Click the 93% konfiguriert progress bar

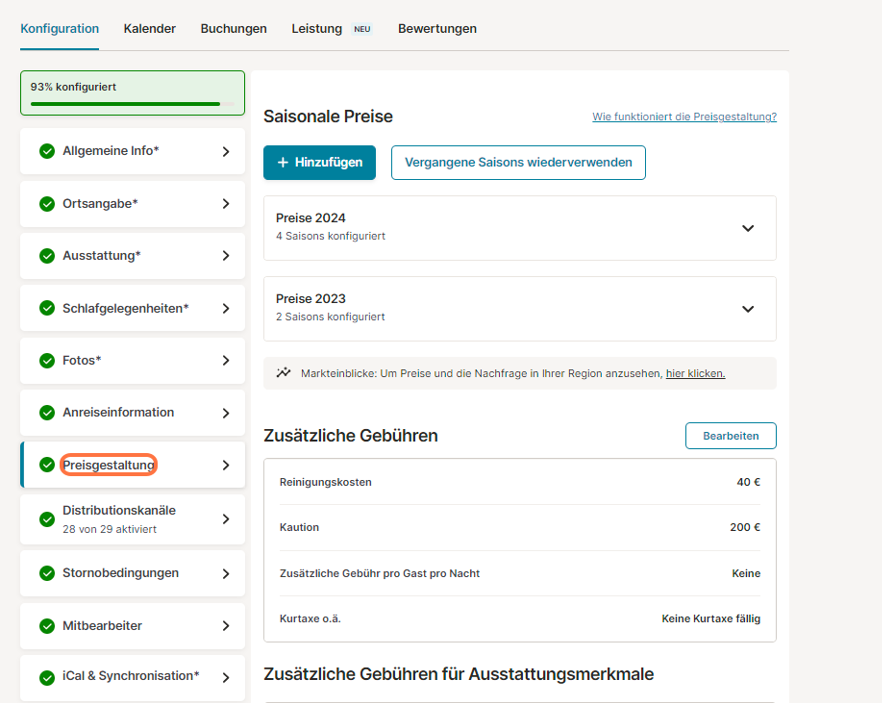(x=132, y=103)
